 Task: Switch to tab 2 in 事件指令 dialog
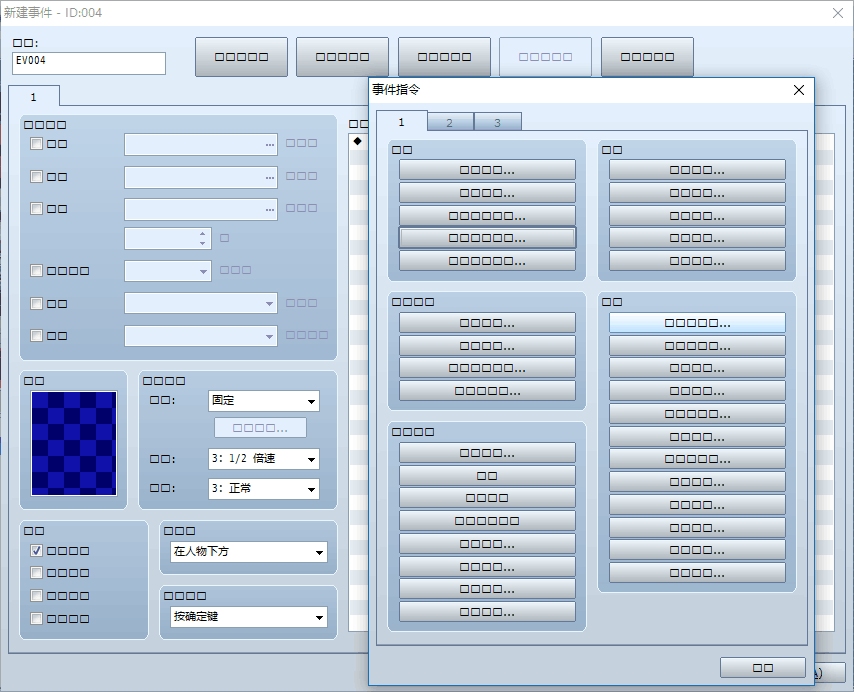(450, 122)
